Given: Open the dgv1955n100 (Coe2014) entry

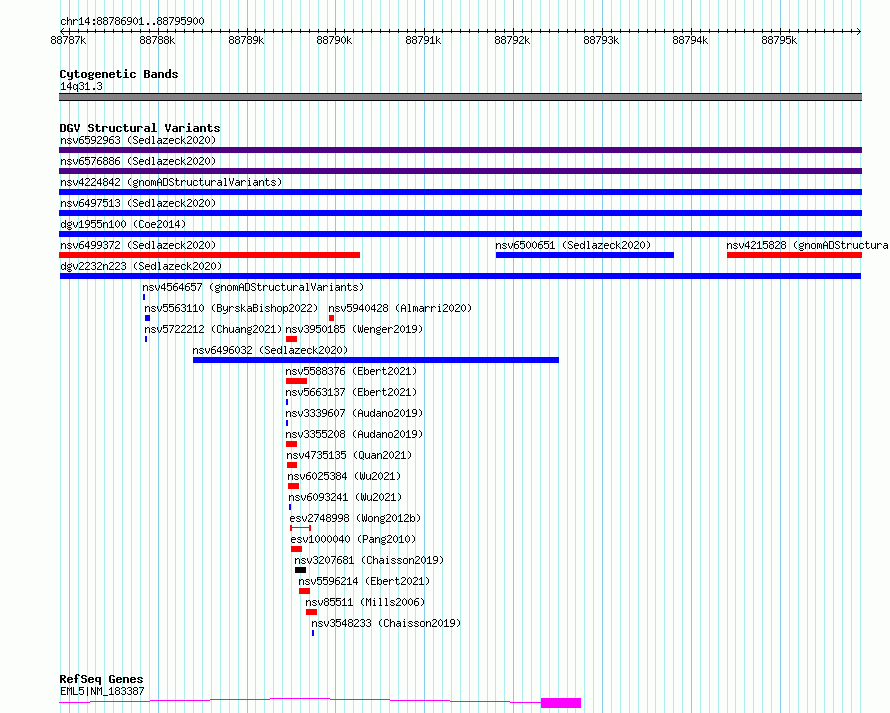Looking at the screenshot, I should tap(123, 224).
